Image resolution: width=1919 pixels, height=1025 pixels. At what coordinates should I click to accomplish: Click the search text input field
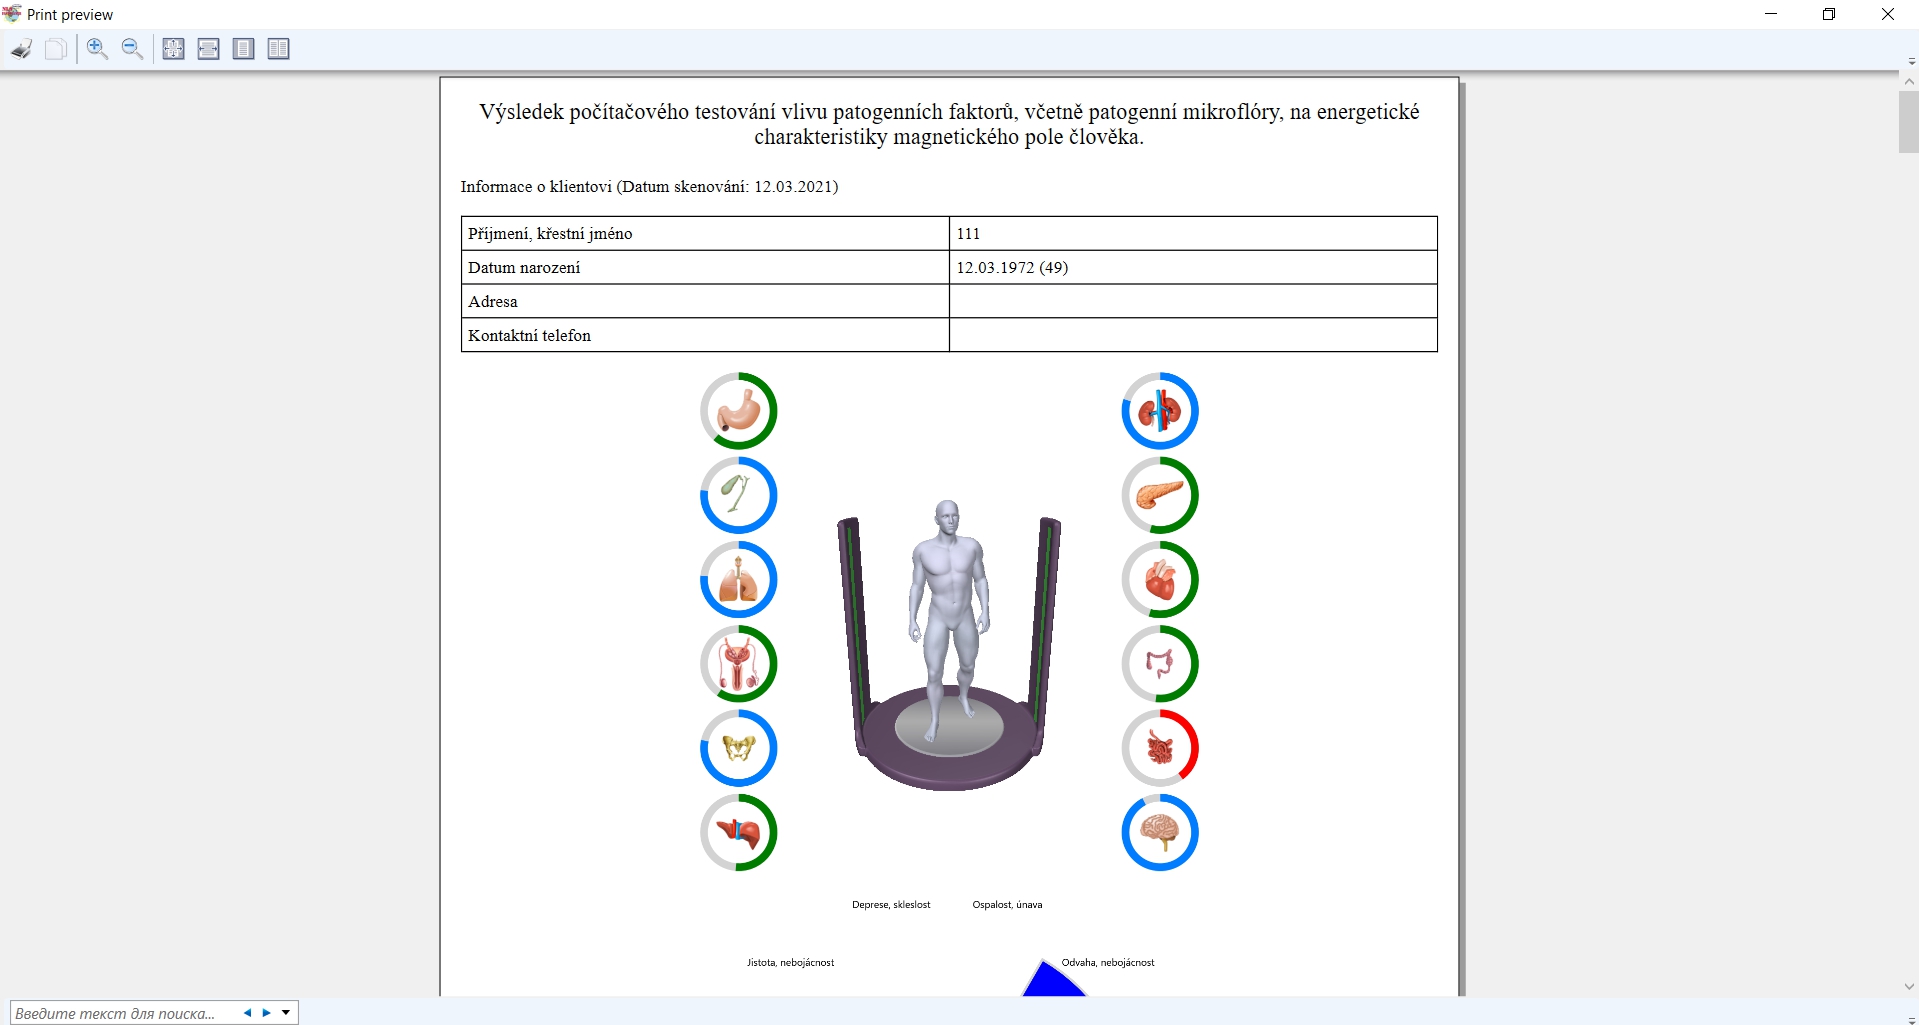coord(120,1013)
